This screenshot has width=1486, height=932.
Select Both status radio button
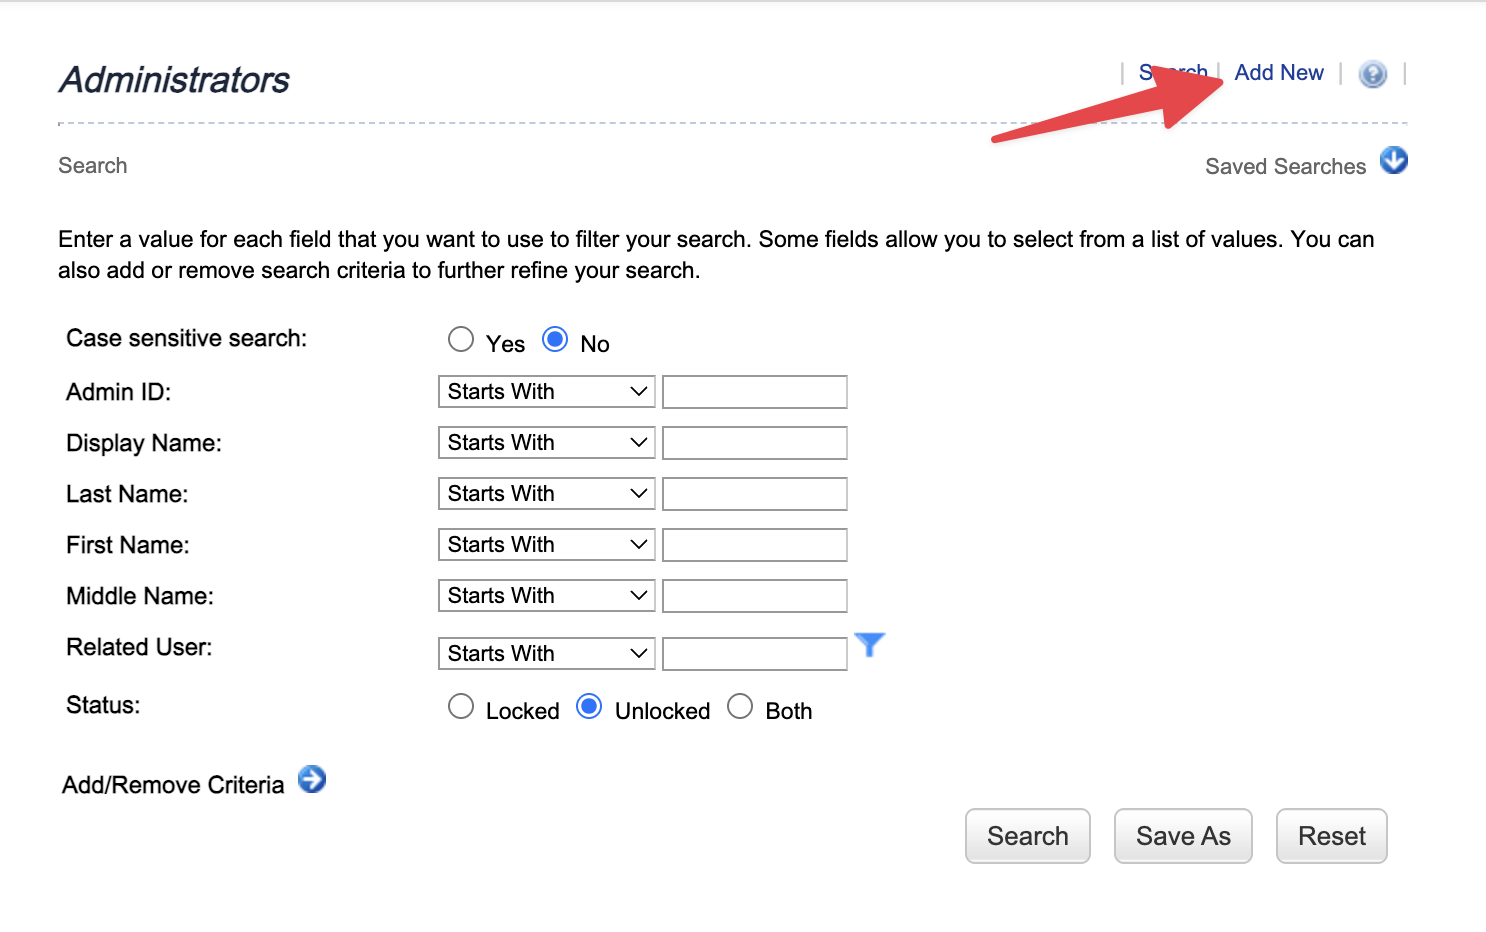pyautogui.click(x=740, y=707)
